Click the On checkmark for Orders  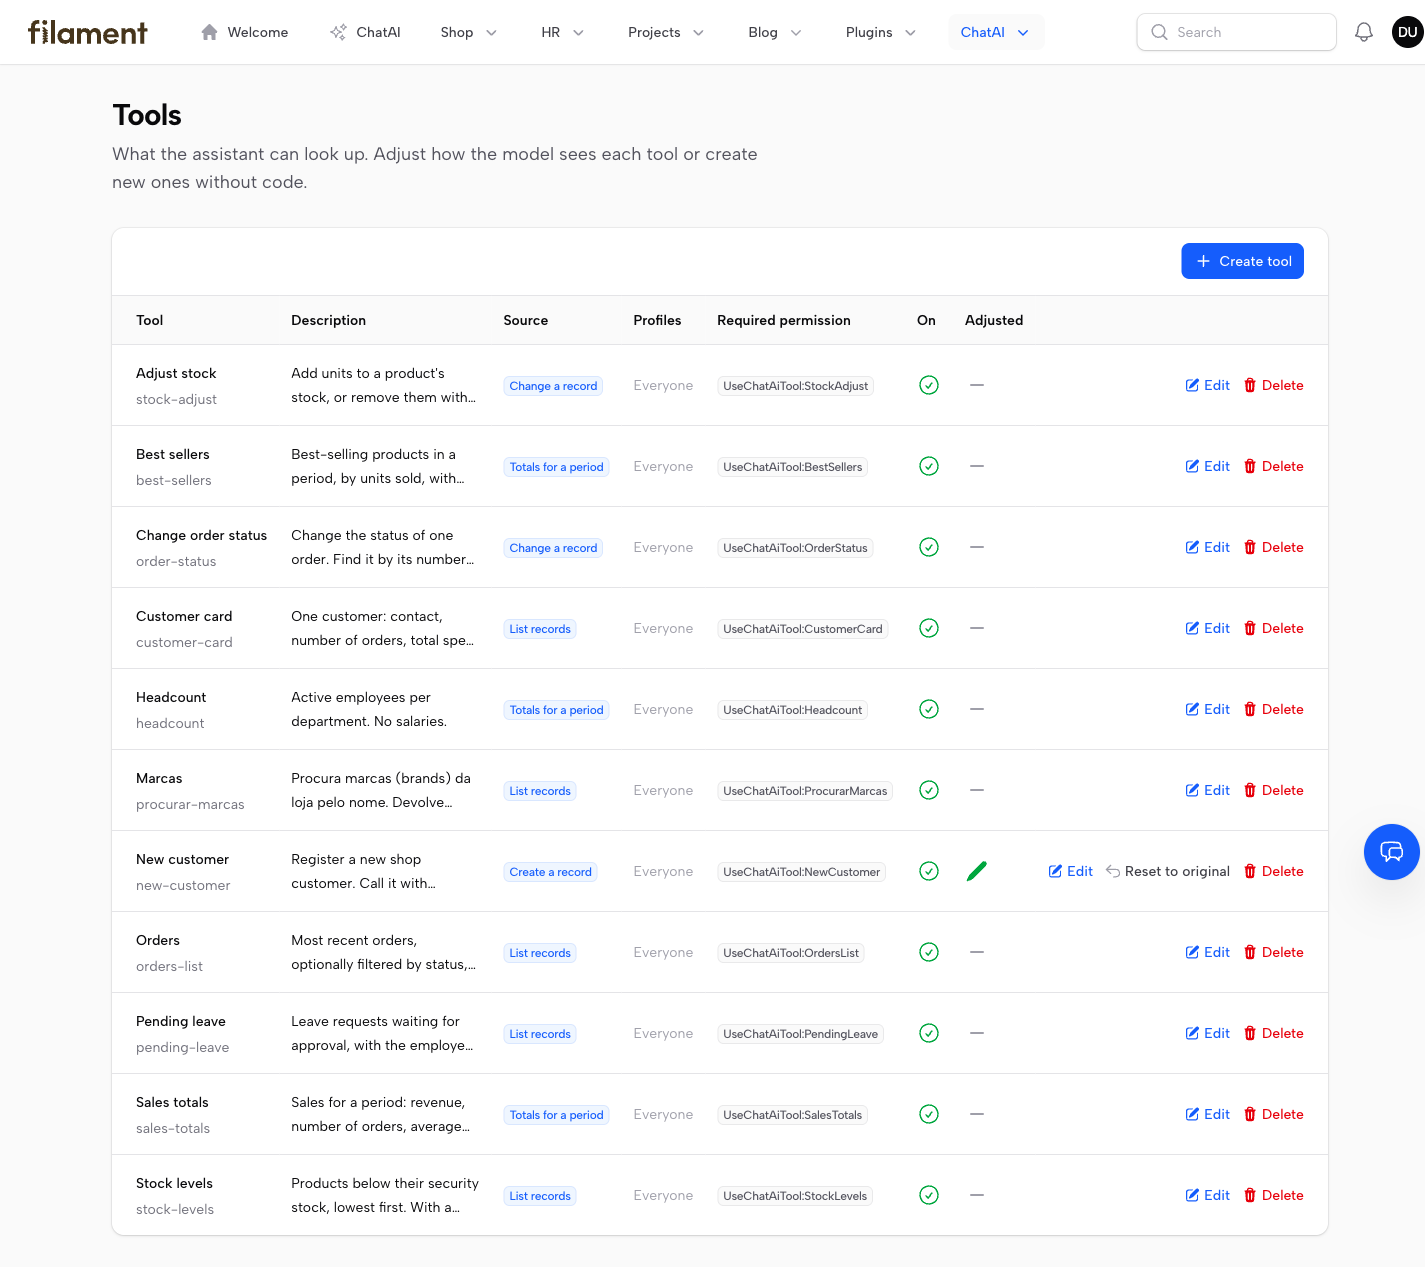pyautogui.click(x=929, y=952)
